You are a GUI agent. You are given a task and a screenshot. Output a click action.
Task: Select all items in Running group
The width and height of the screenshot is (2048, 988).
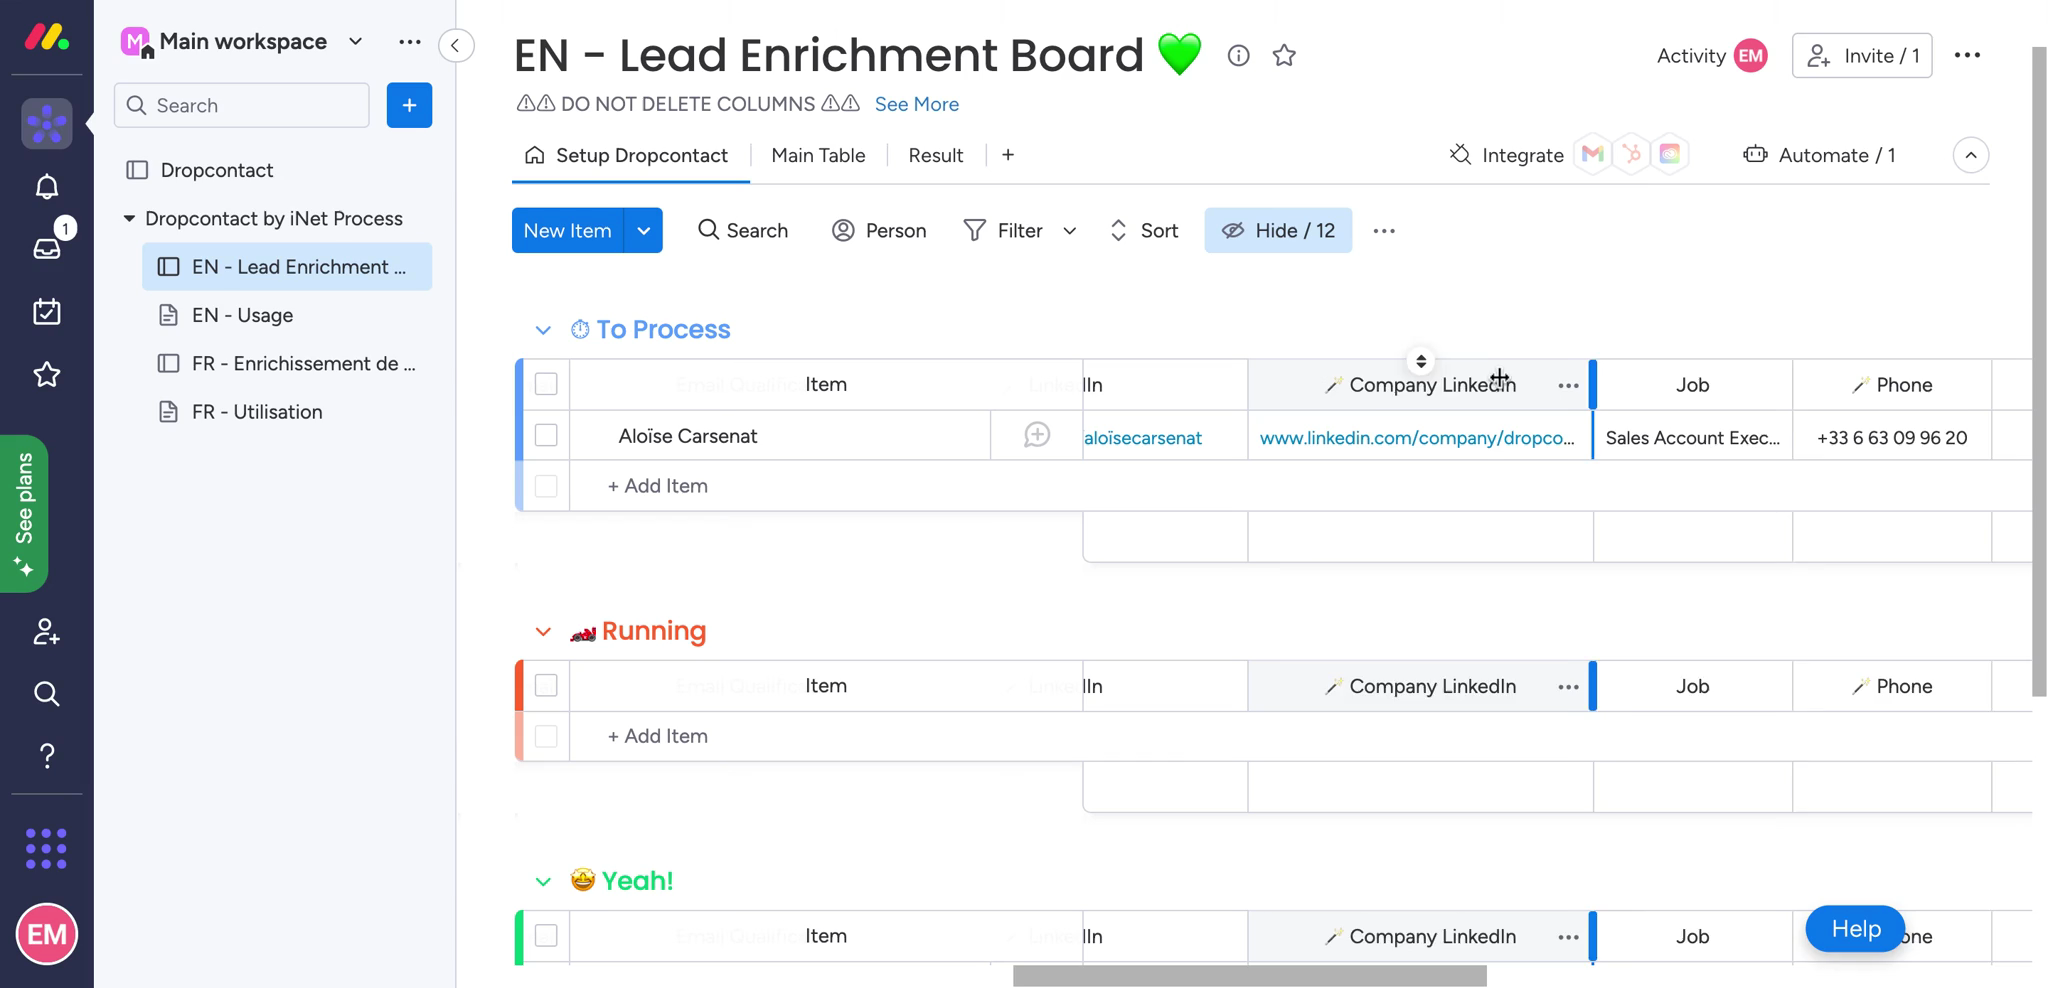[546, 685]
